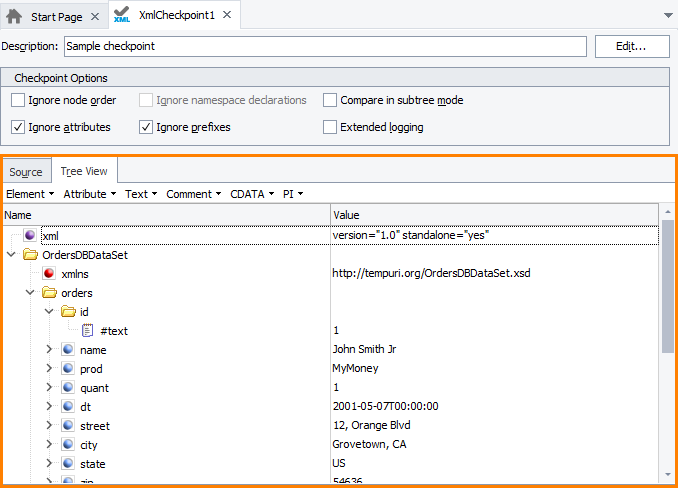Click the Description text field
This screenshot has width=678, height=488.
[325, 46]
